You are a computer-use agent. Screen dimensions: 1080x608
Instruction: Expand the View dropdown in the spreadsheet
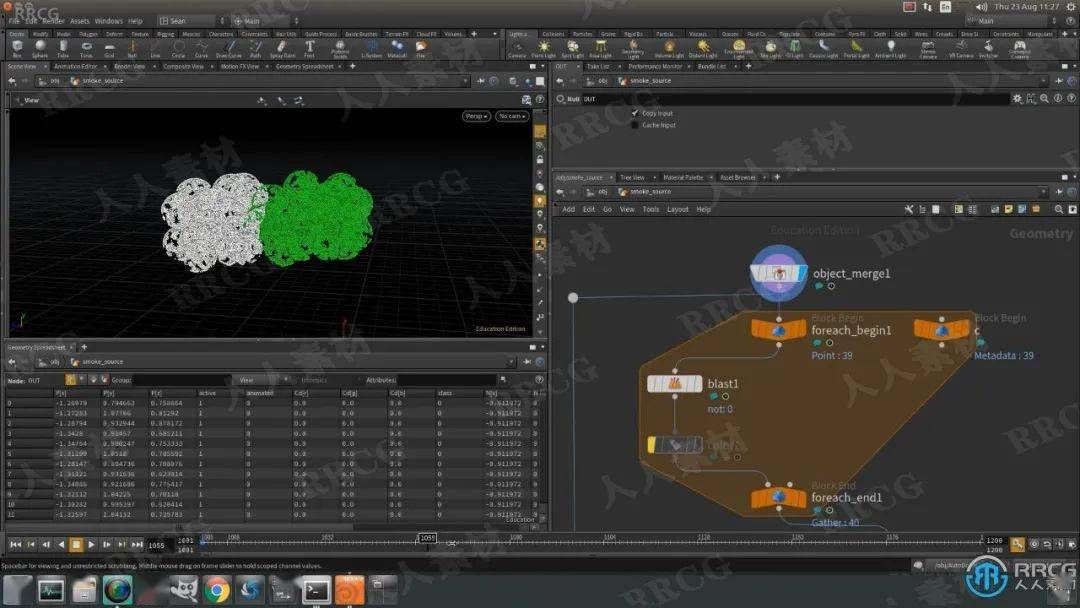[x=264, y=380]
